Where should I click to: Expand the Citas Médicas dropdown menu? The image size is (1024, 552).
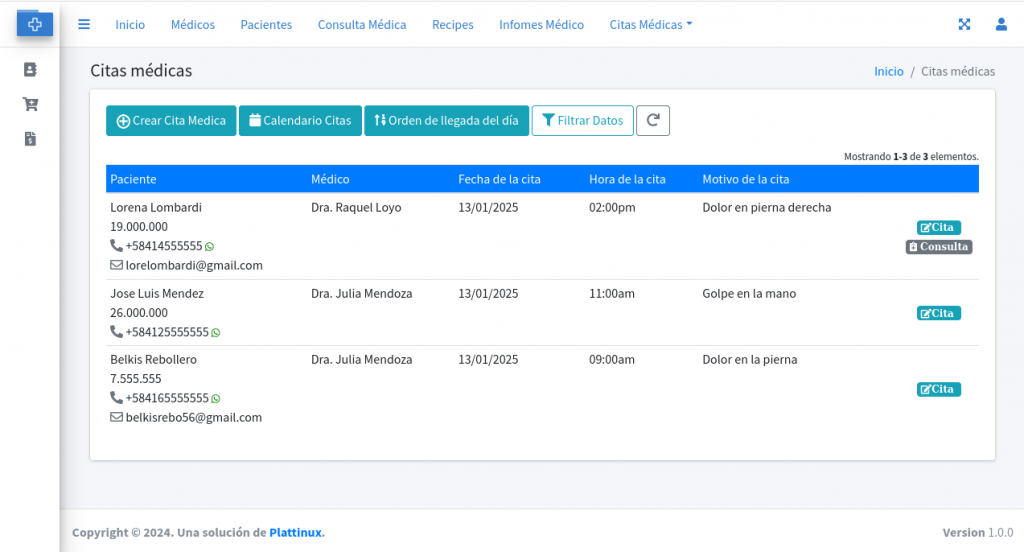(x=650, y=25)
